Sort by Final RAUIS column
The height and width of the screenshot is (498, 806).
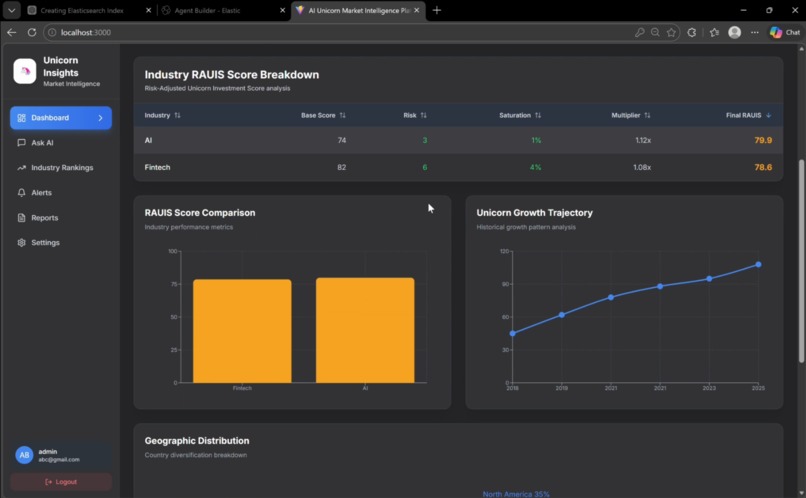748,115
